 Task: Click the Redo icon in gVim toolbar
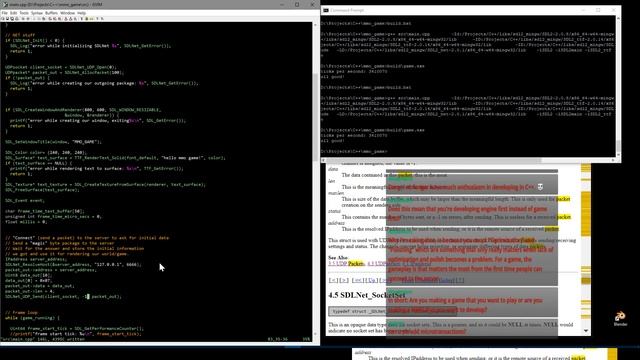pyautogui.click(x=28, y=19)
